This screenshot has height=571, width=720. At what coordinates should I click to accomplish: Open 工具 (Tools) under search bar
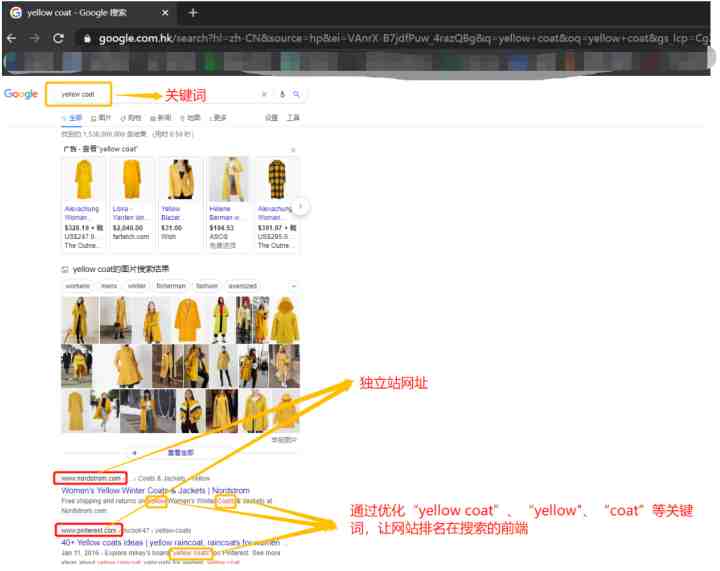pyautogui.click(x=293, y=118)
